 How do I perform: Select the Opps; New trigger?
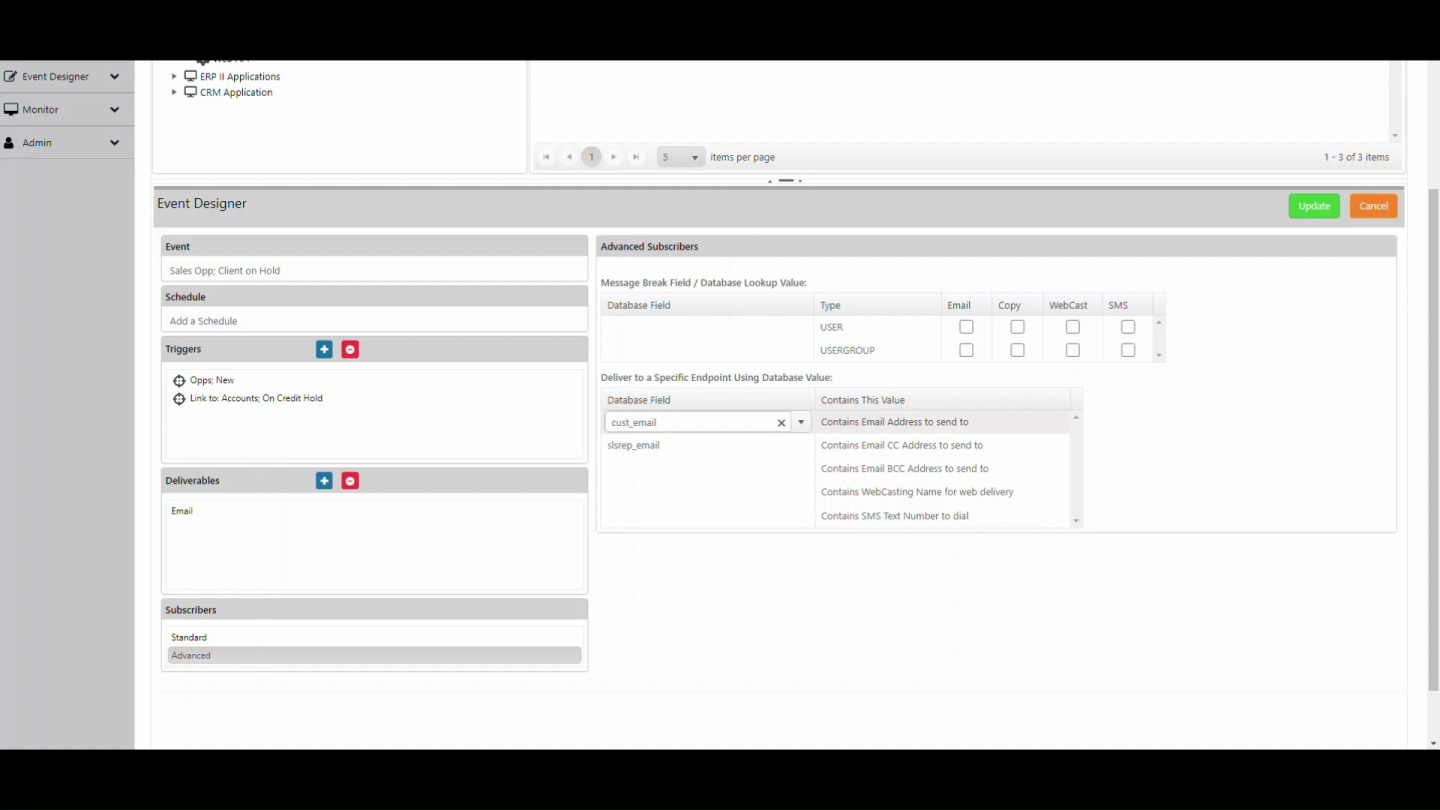(212, 380)
